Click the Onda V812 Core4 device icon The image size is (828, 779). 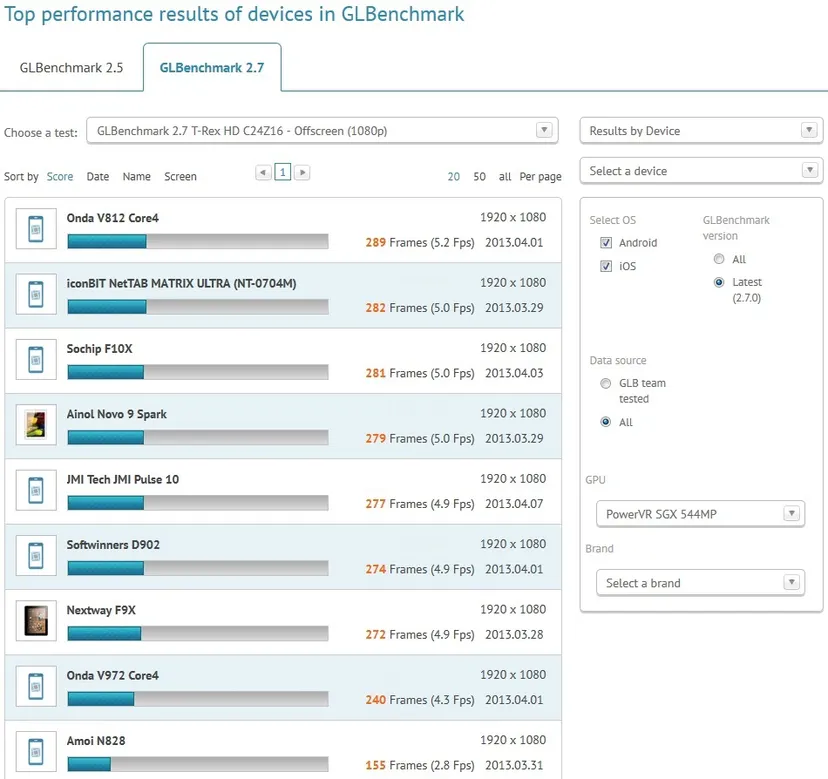(x=36, y=229)
